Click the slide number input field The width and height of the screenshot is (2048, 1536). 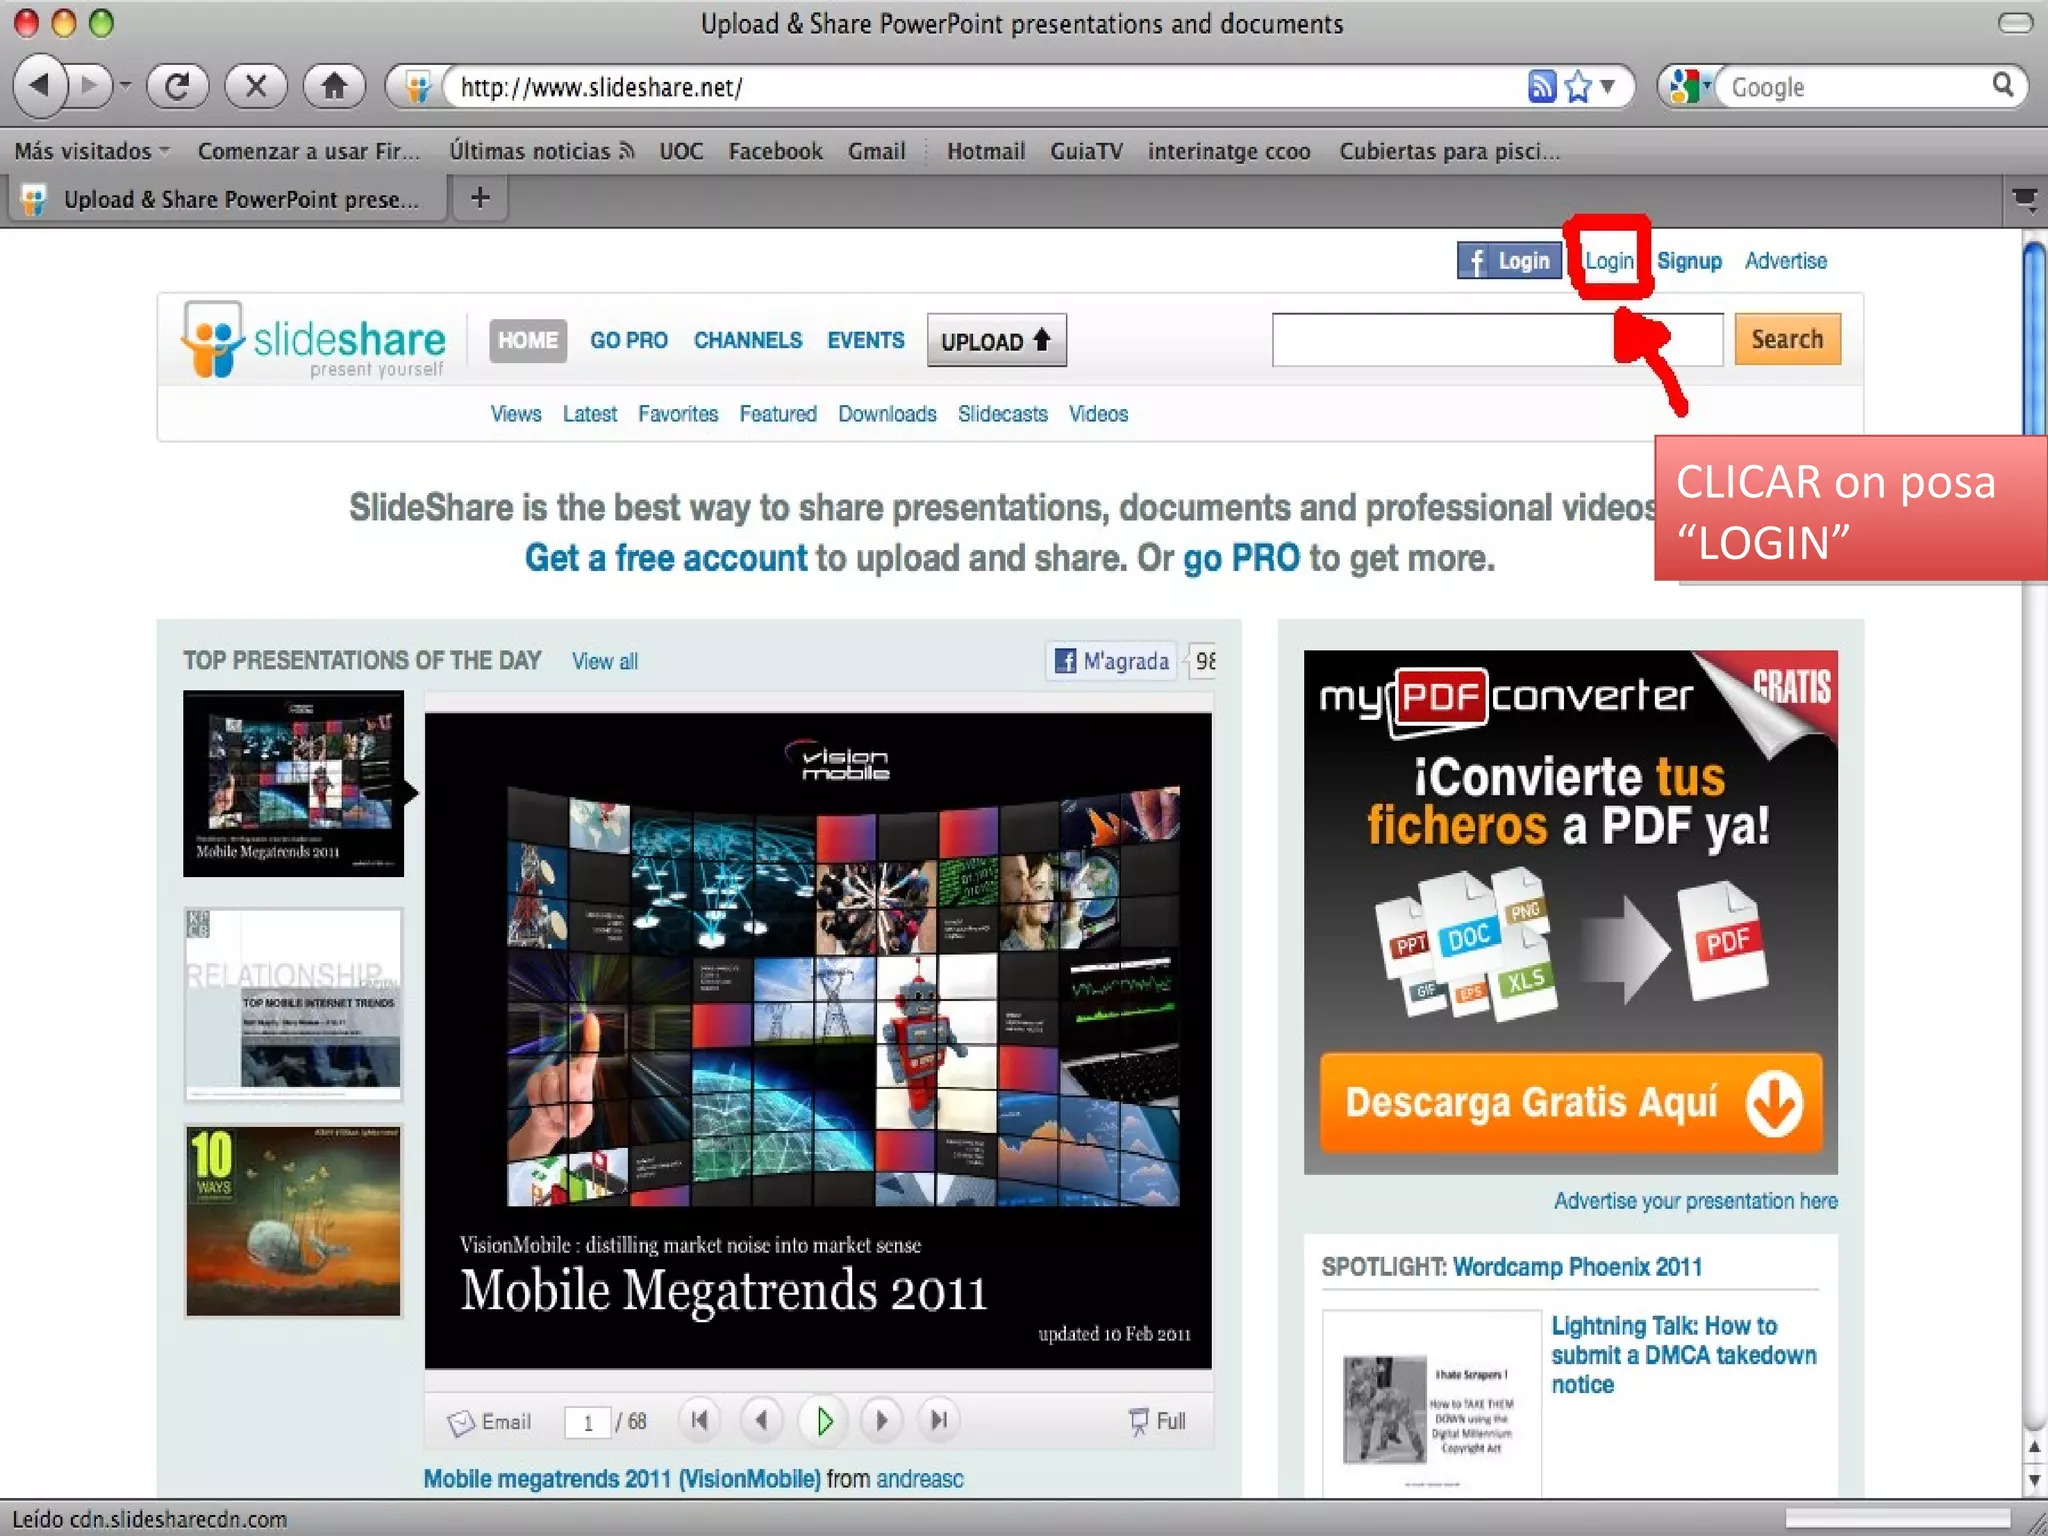587,1422
